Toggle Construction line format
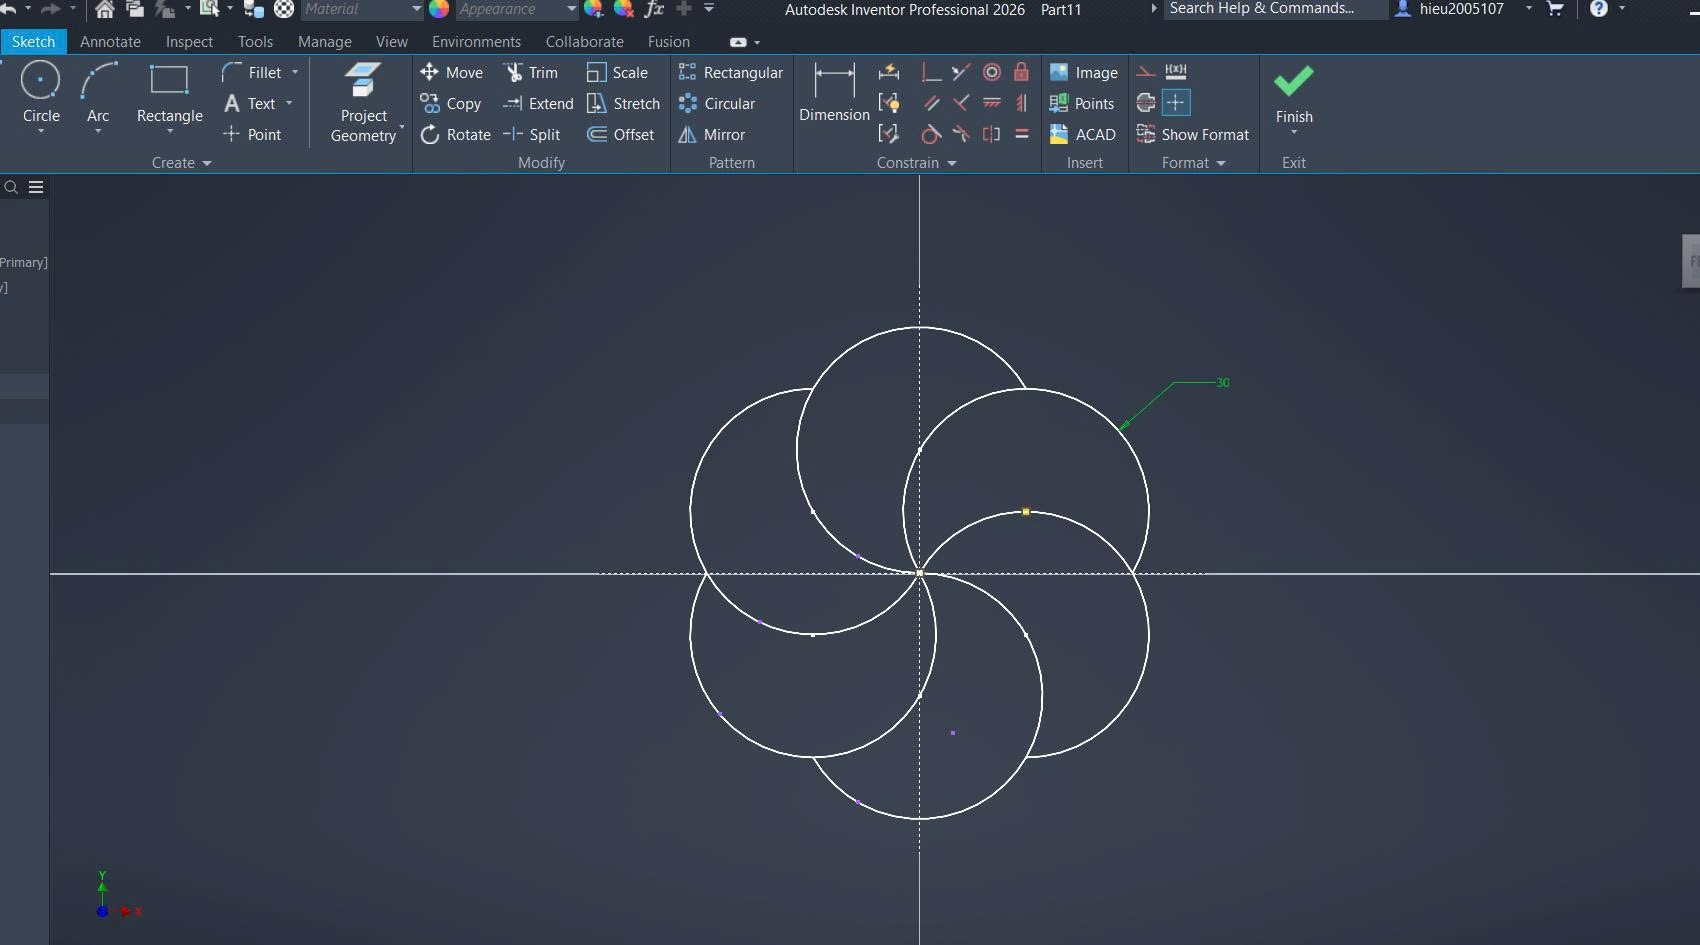The height and width of the screenshot is (945, 1700). click(1146, 72)
